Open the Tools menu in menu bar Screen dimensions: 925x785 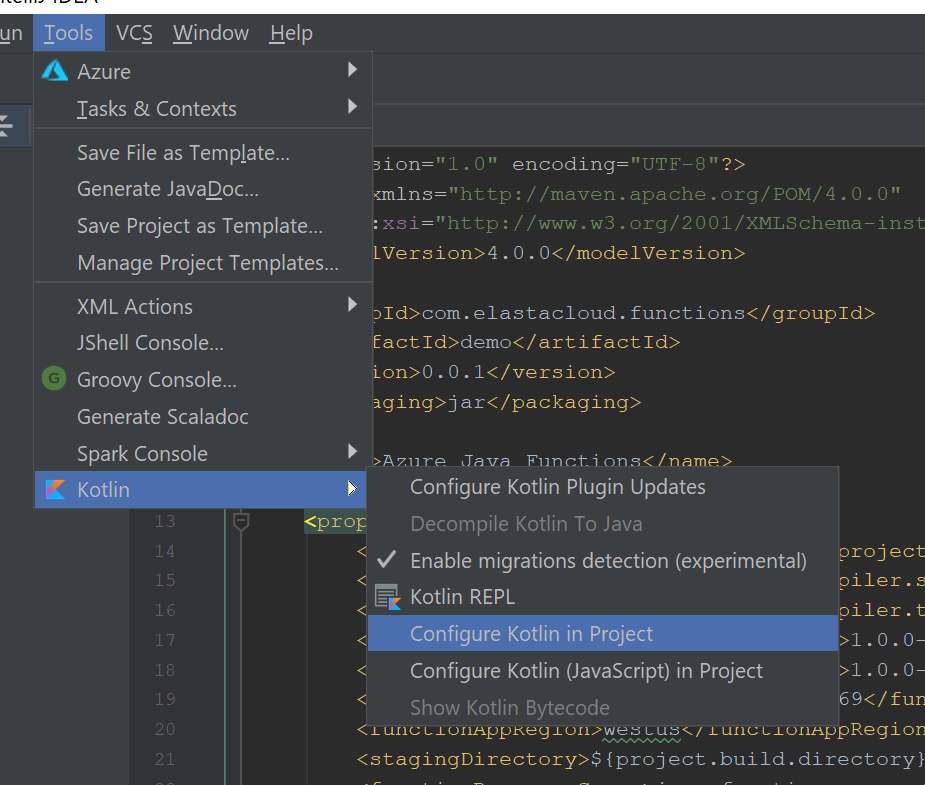[x=68, y=33]
